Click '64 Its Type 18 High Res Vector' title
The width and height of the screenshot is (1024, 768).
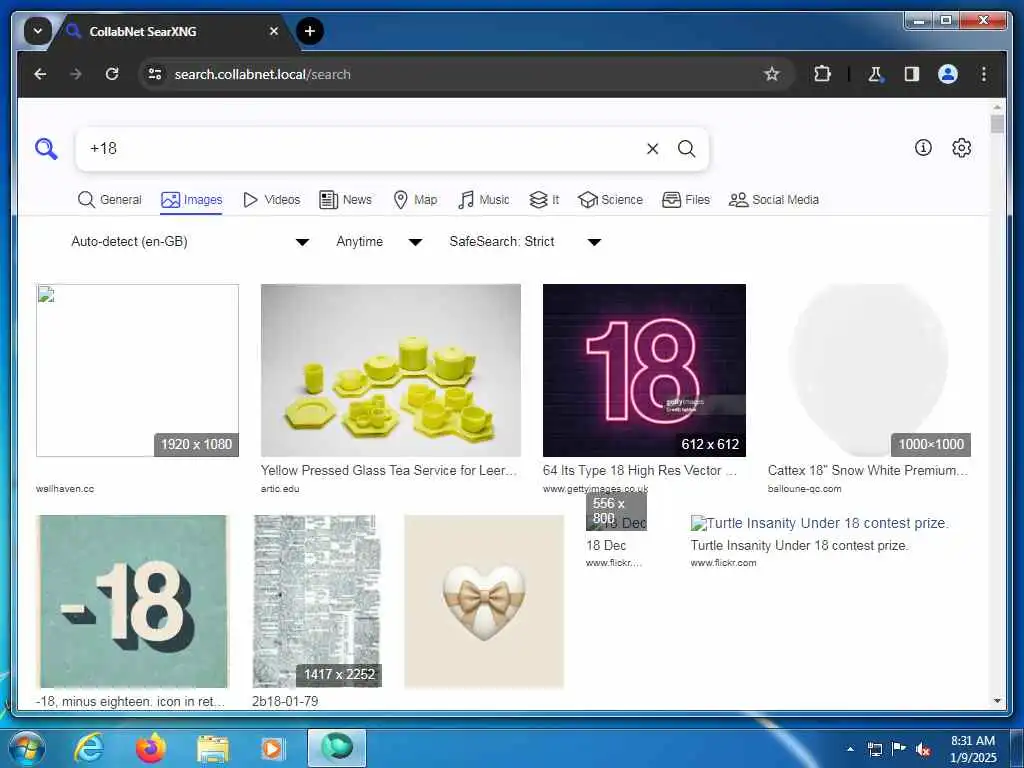[x=639, y=470]
